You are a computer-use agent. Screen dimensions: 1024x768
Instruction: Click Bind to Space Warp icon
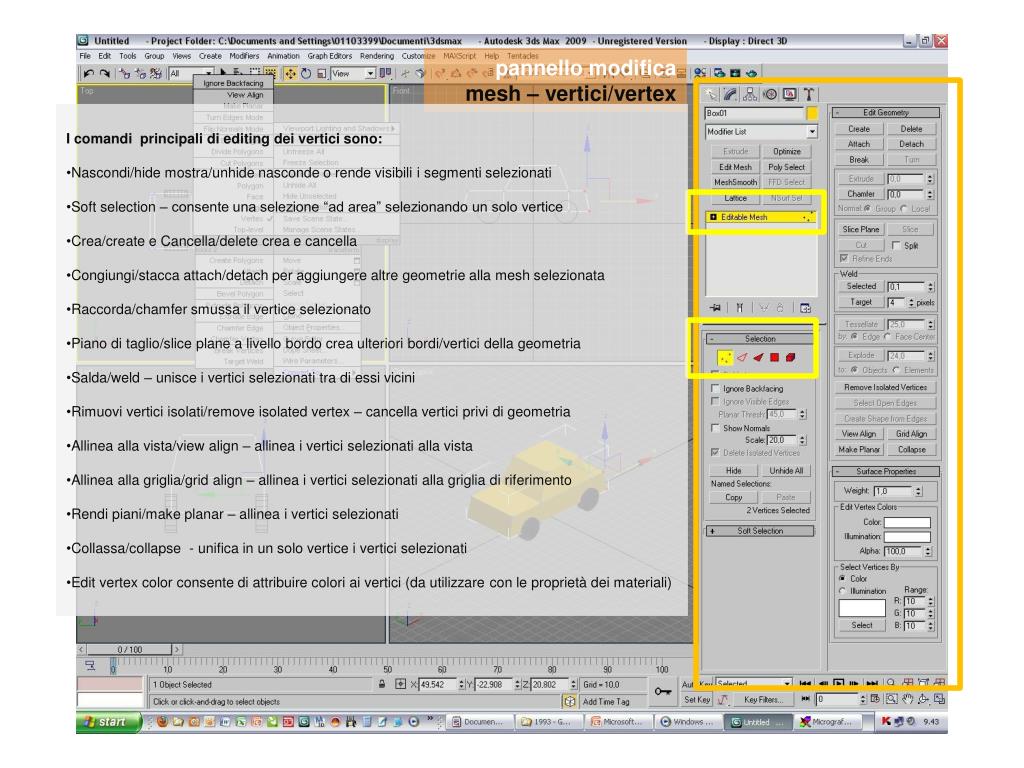point(155,74)
